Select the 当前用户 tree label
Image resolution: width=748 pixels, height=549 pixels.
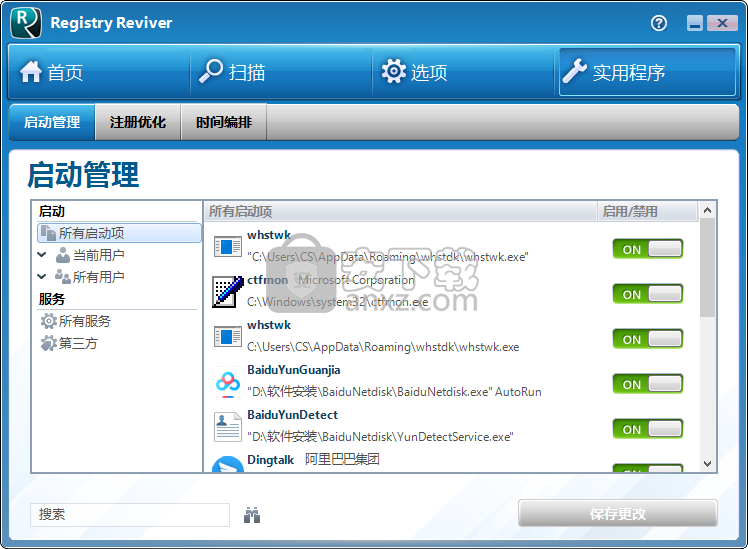[x=99, y=255]
